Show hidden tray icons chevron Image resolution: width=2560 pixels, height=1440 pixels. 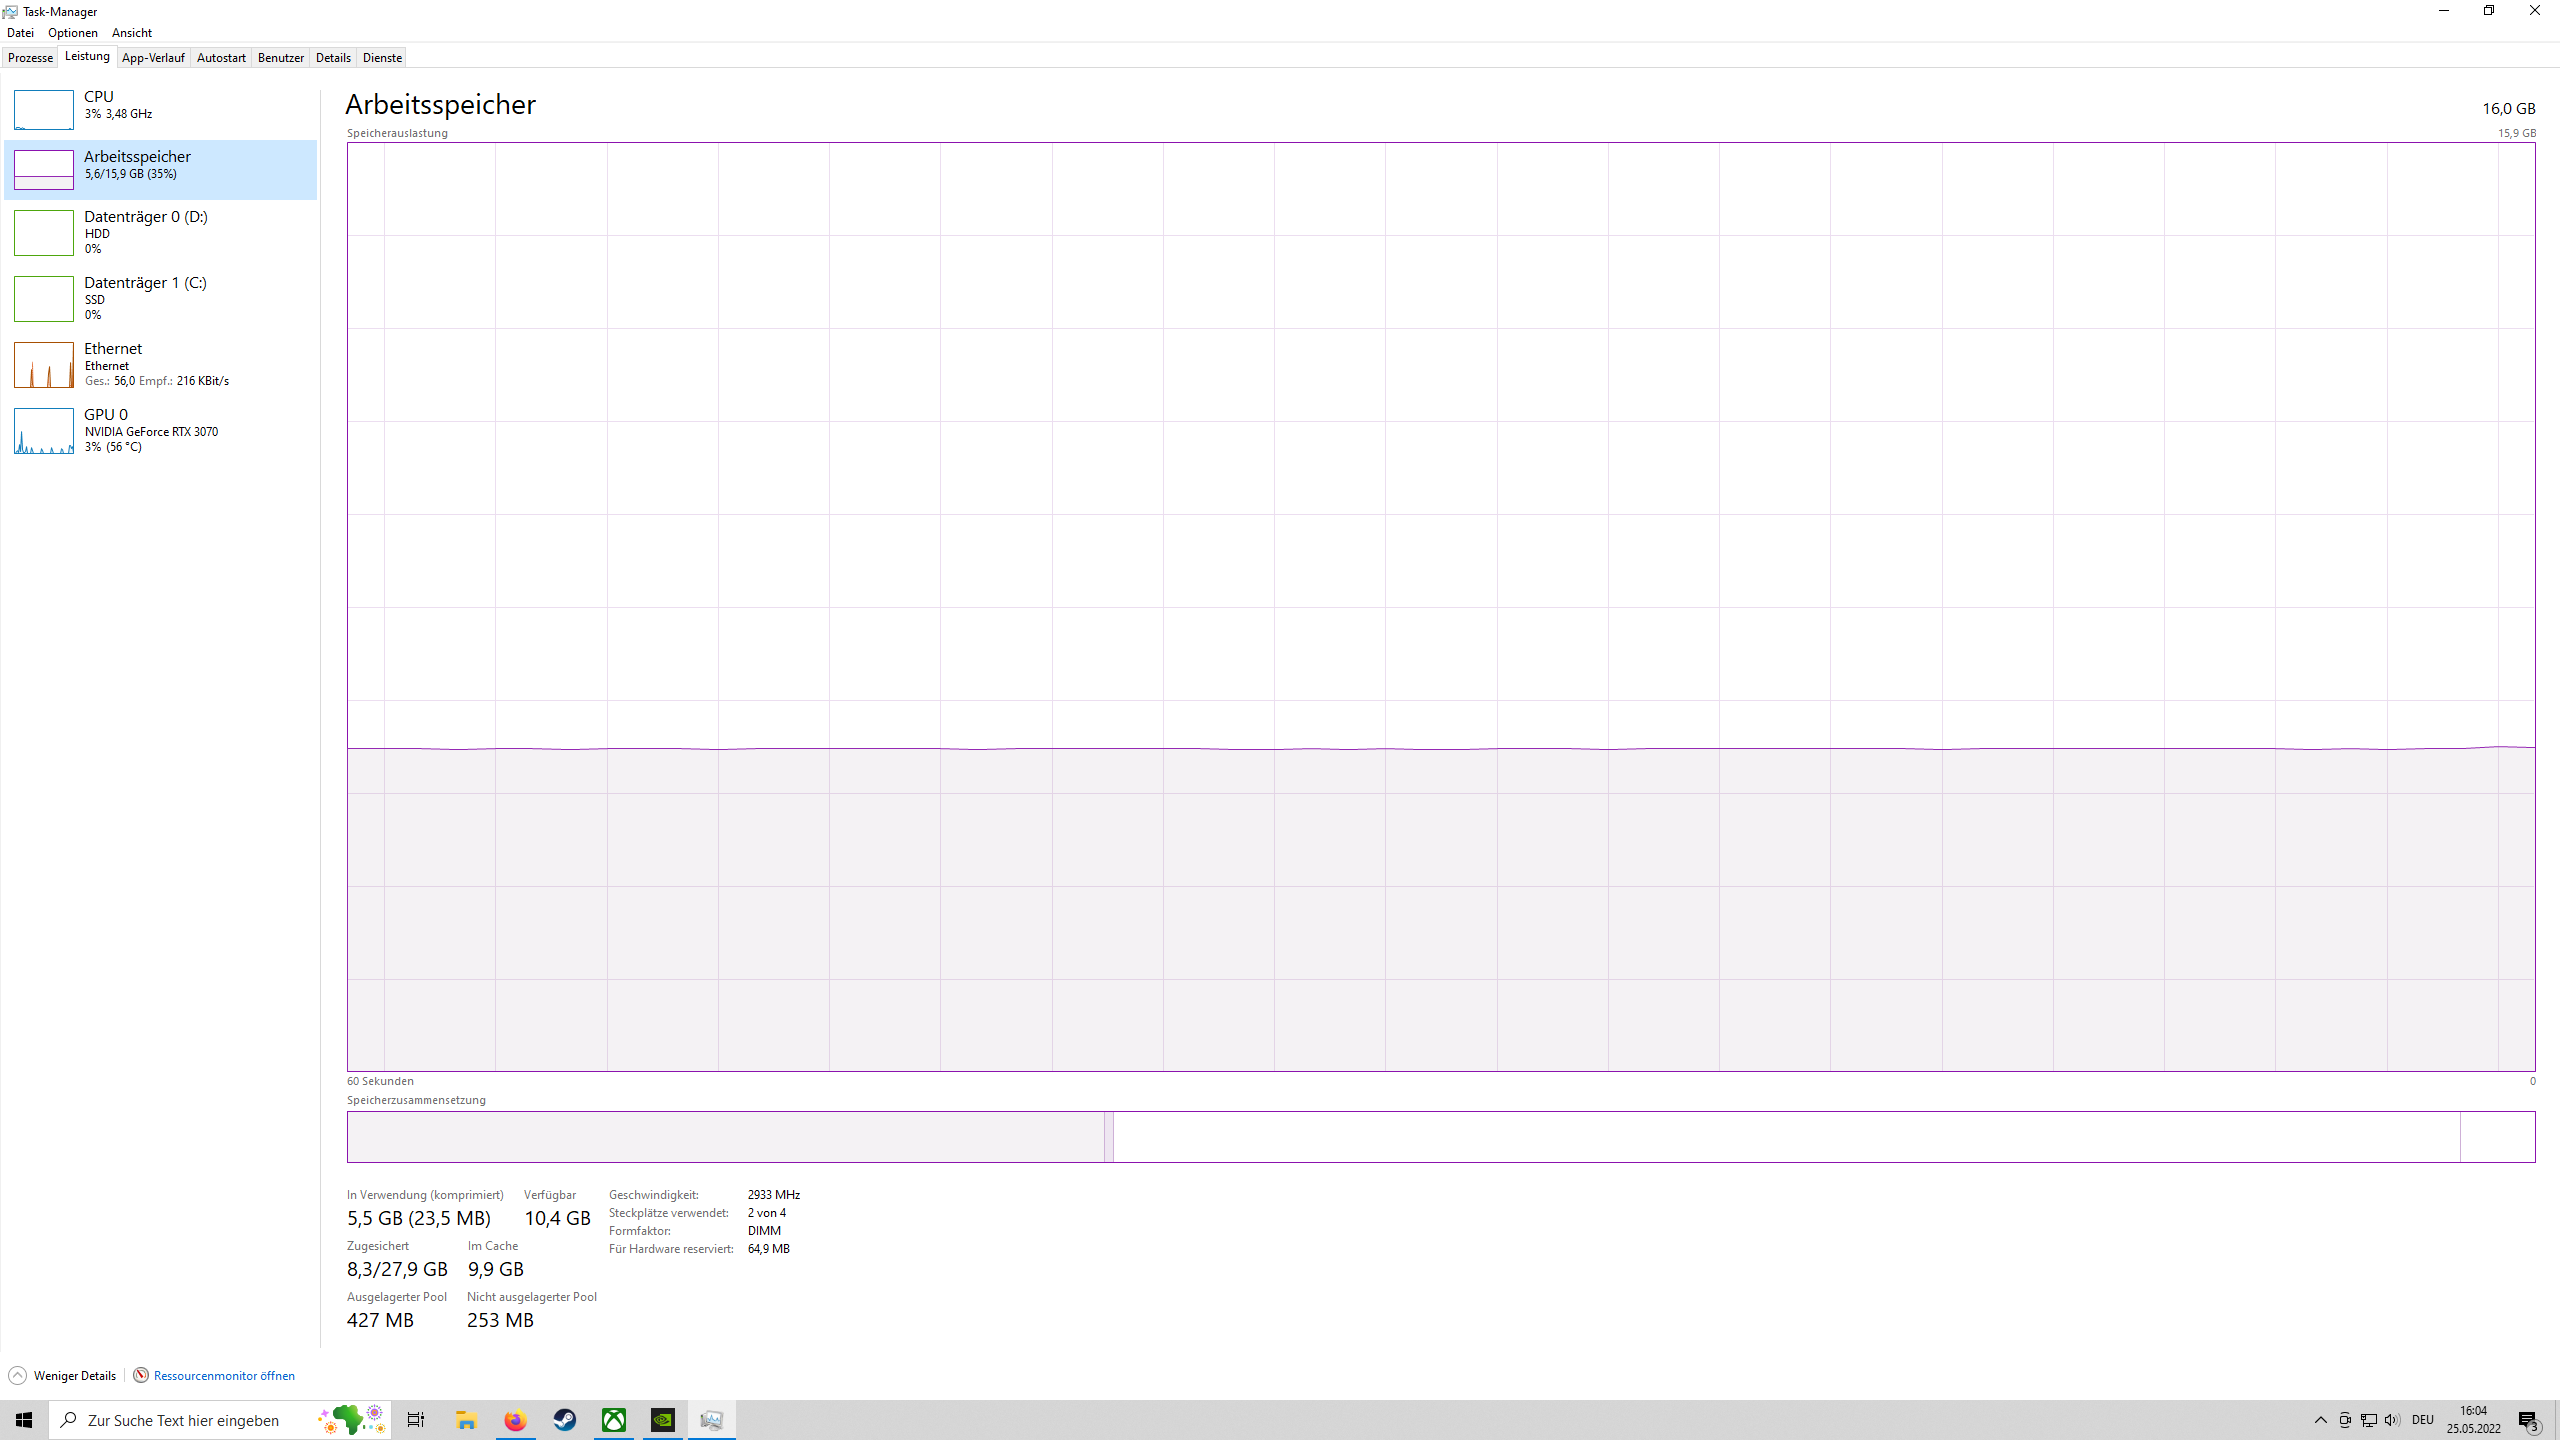tap(2321, 1420)
